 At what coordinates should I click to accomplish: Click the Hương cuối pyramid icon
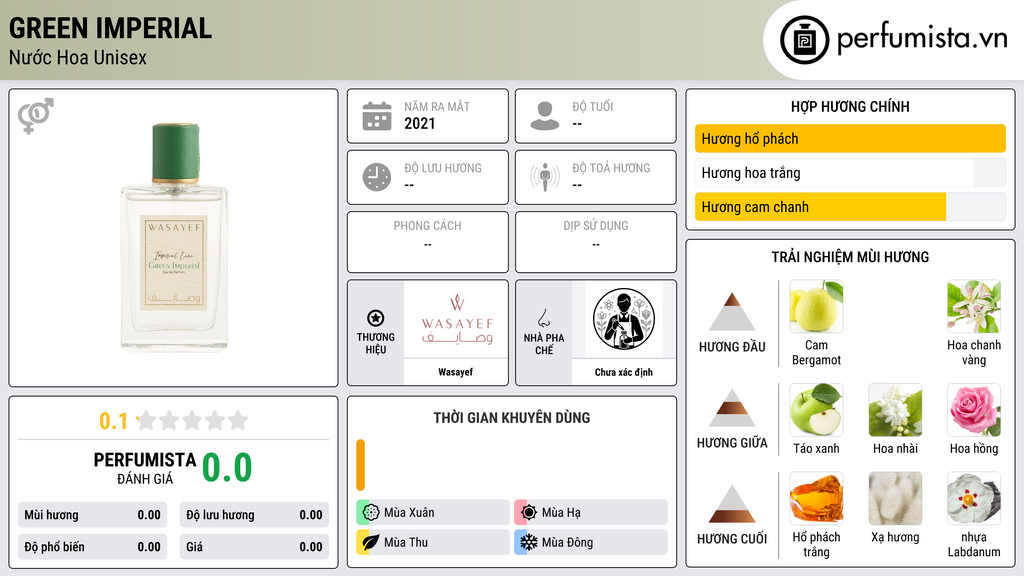click(x=732, y=504)
